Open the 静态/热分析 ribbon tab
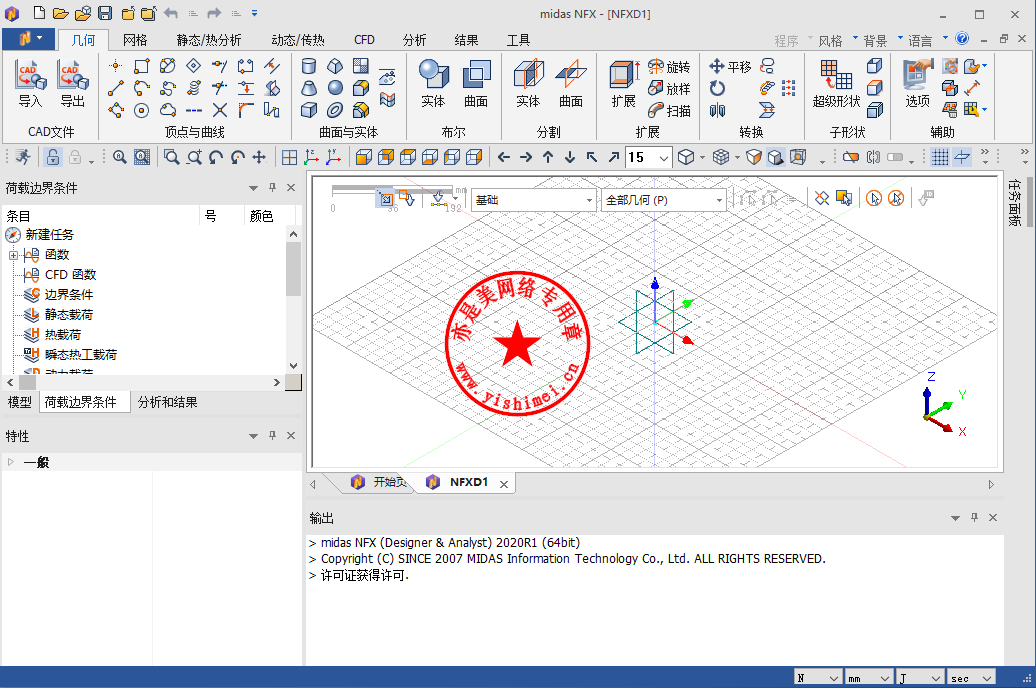 [x=209, y=40]
